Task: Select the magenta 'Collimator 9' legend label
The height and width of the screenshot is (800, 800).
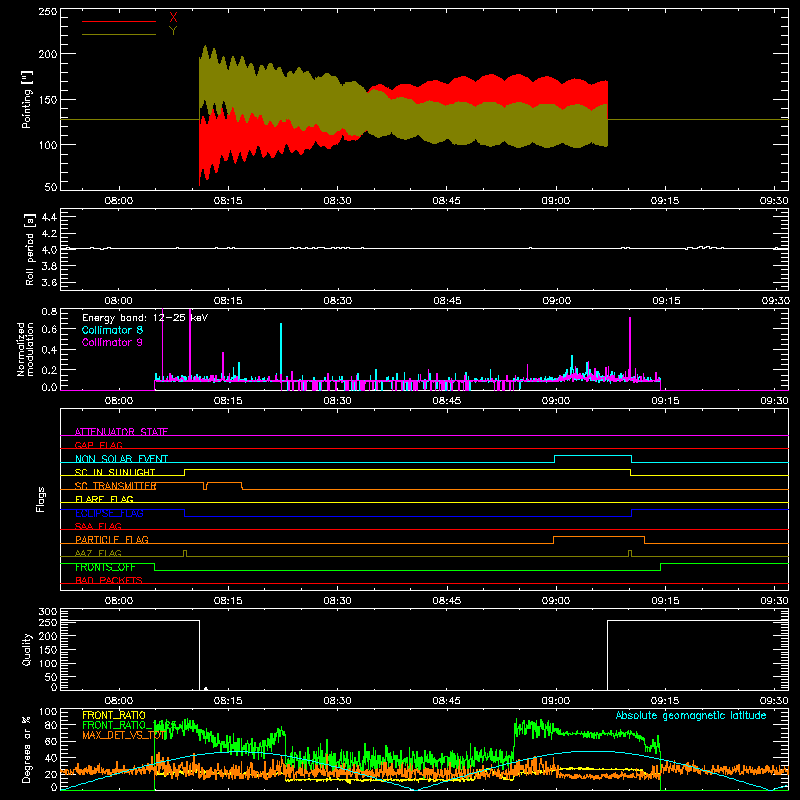Action: (112, 342)
